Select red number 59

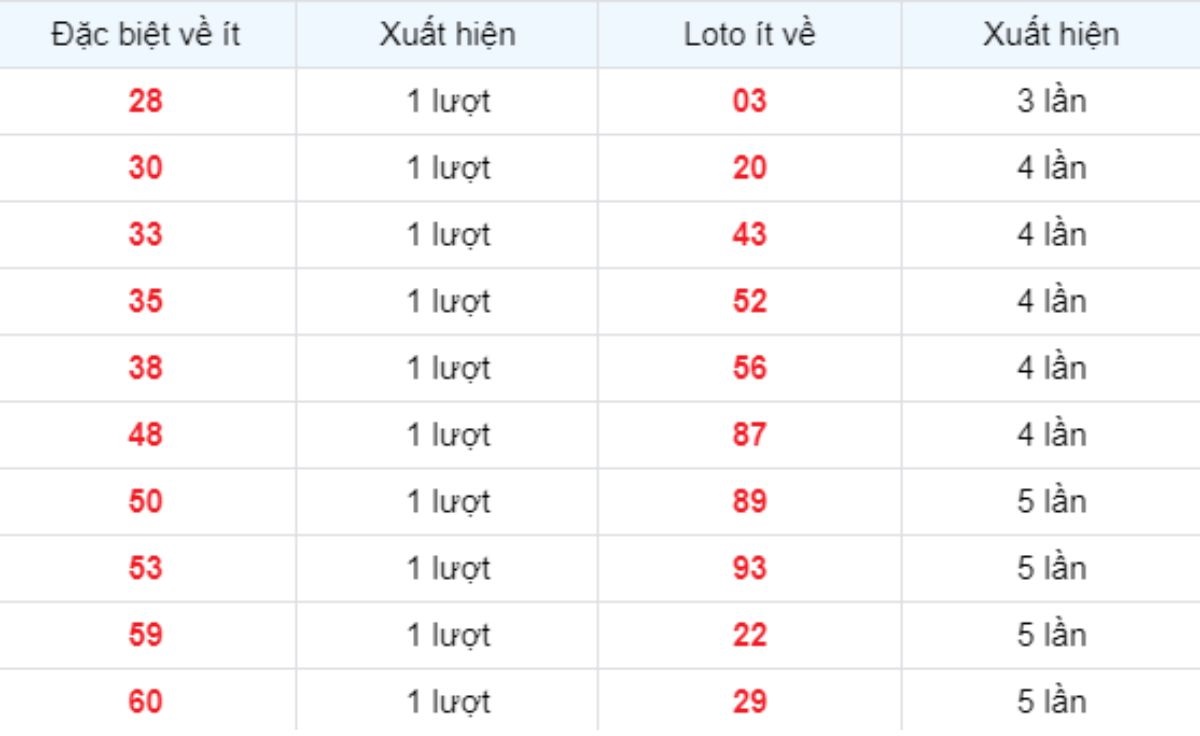pos(145,635)
